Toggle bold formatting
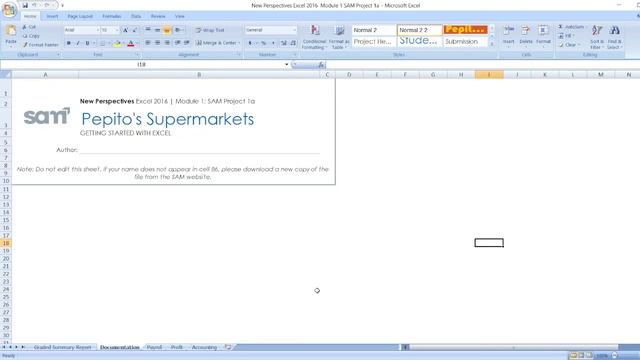Image resolution: width=640 pixels, height=360 pixels. pyautogui.click(x=69, y=43)
